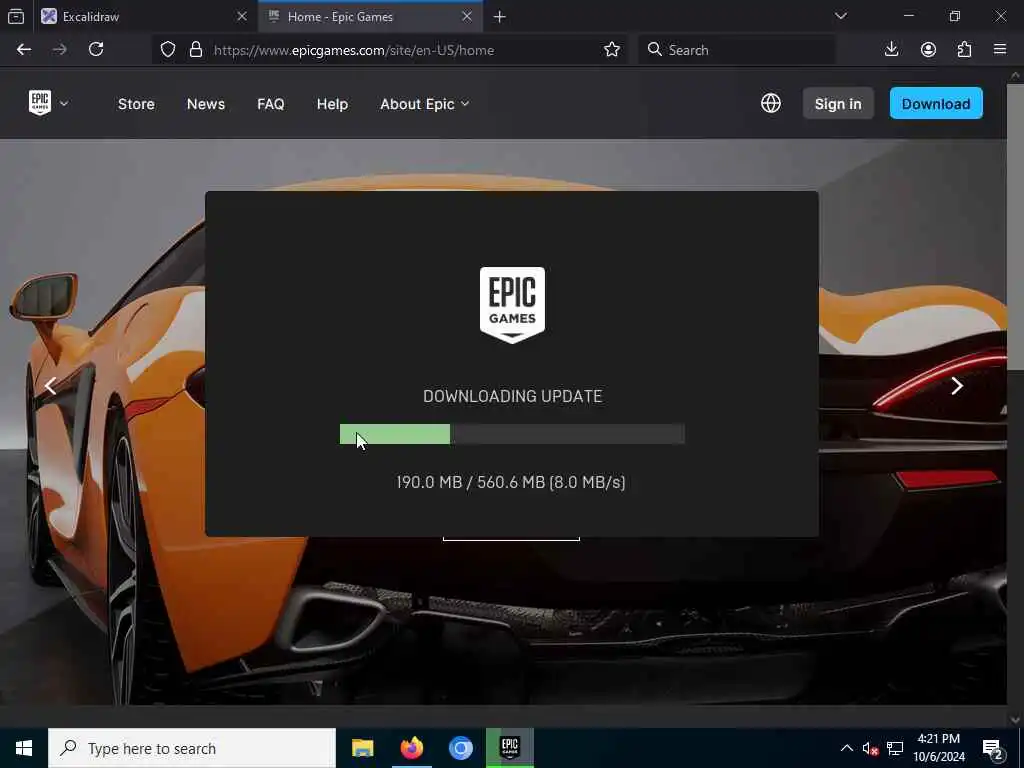
Task: Reload the current page
Action: [96, 50]
